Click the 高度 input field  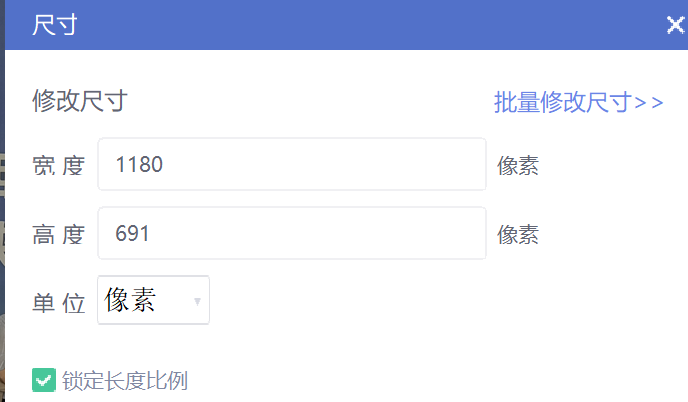click(x=292, y=233)
